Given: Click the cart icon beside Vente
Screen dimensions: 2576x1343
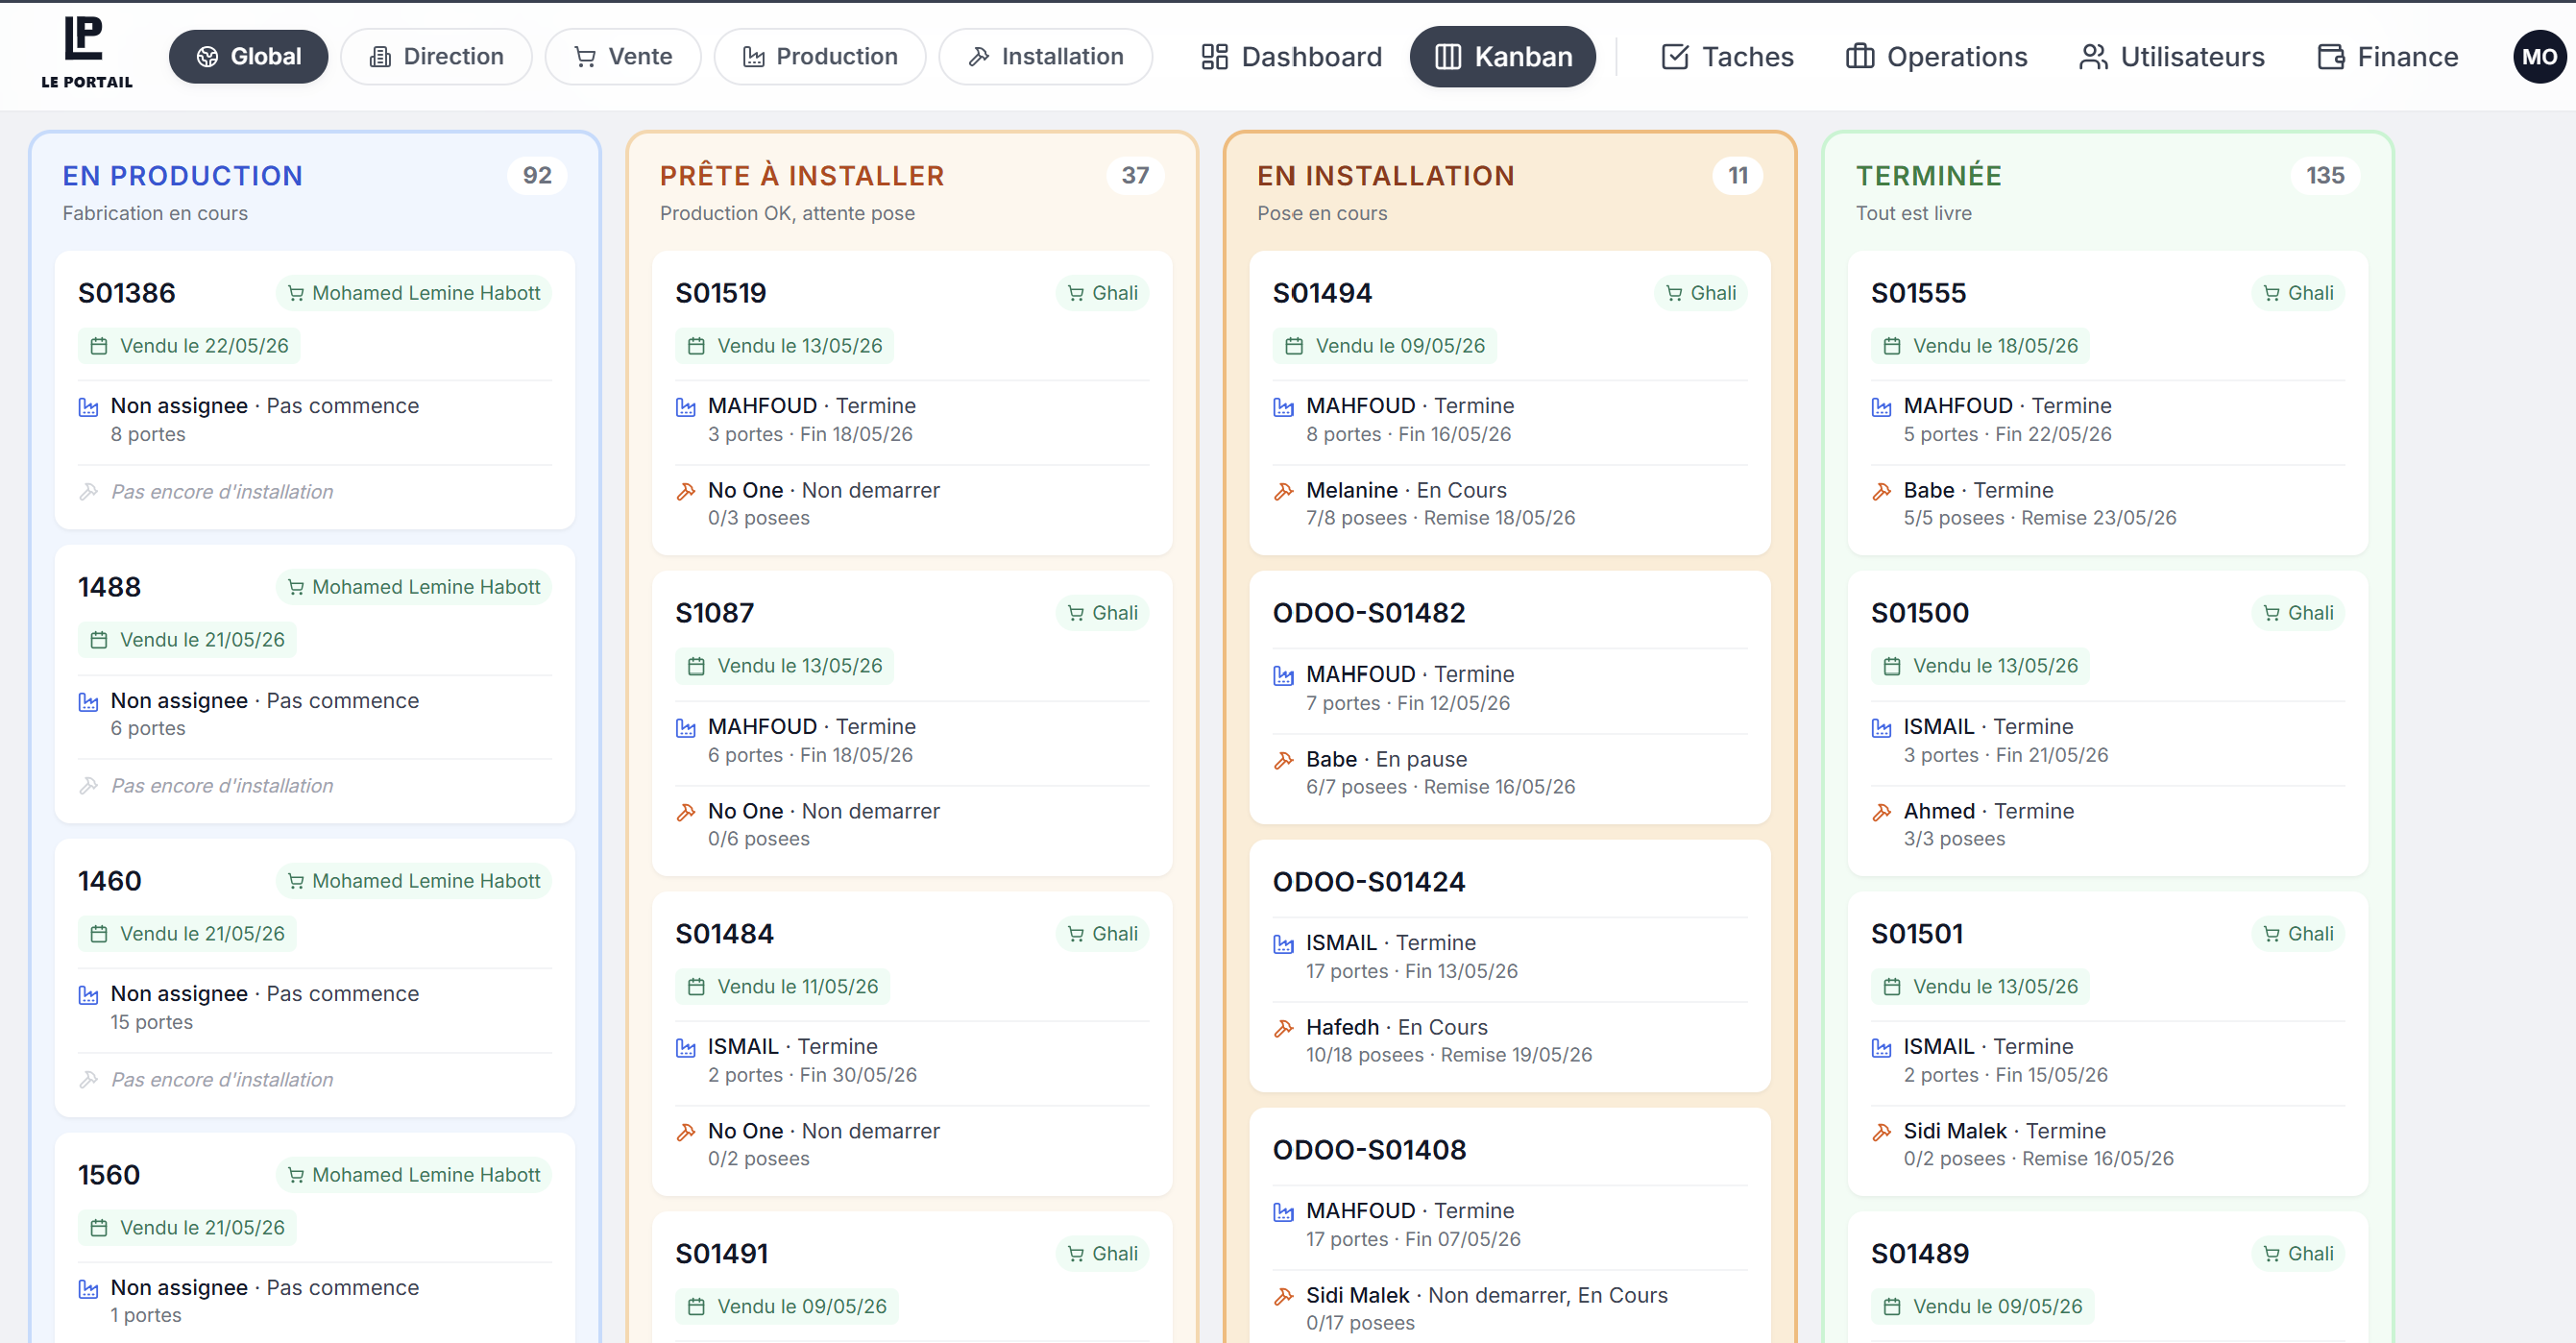Looking at the screenshot, I should click(585, 57).
